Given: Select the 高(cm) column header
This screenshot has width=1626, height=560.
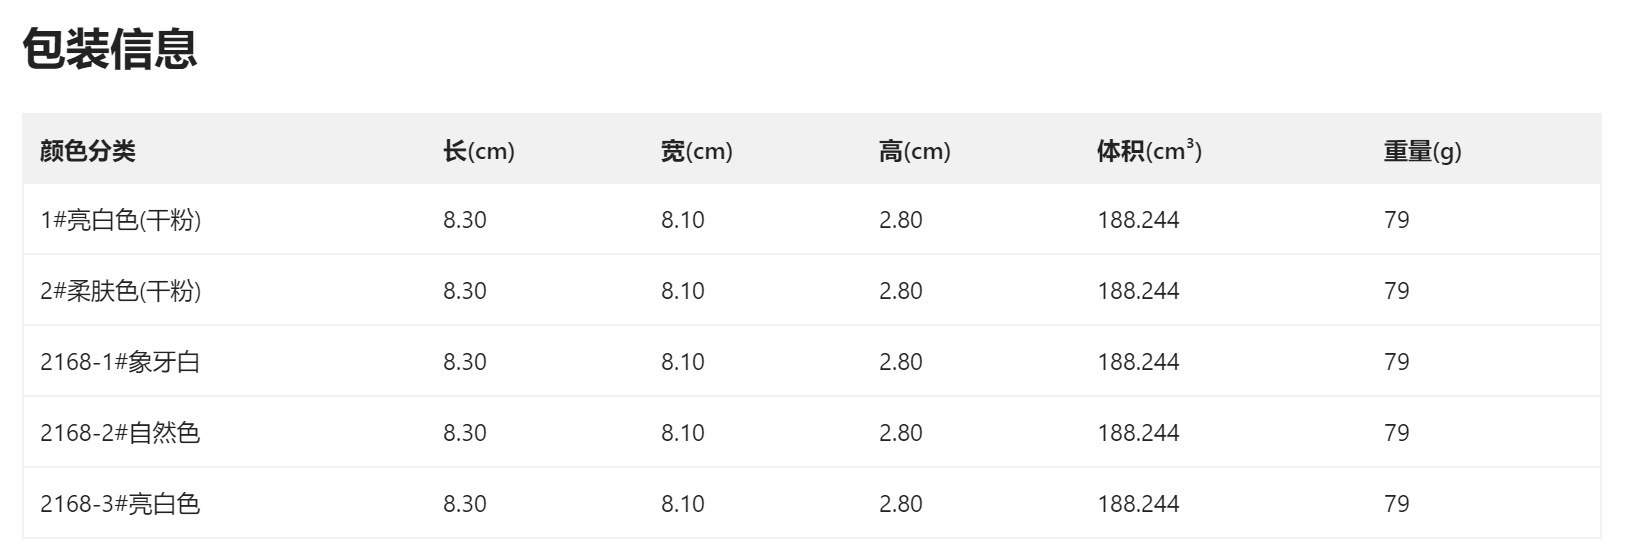Looking at the screenshot, I should pyautogui.click(x=914, y=151).
